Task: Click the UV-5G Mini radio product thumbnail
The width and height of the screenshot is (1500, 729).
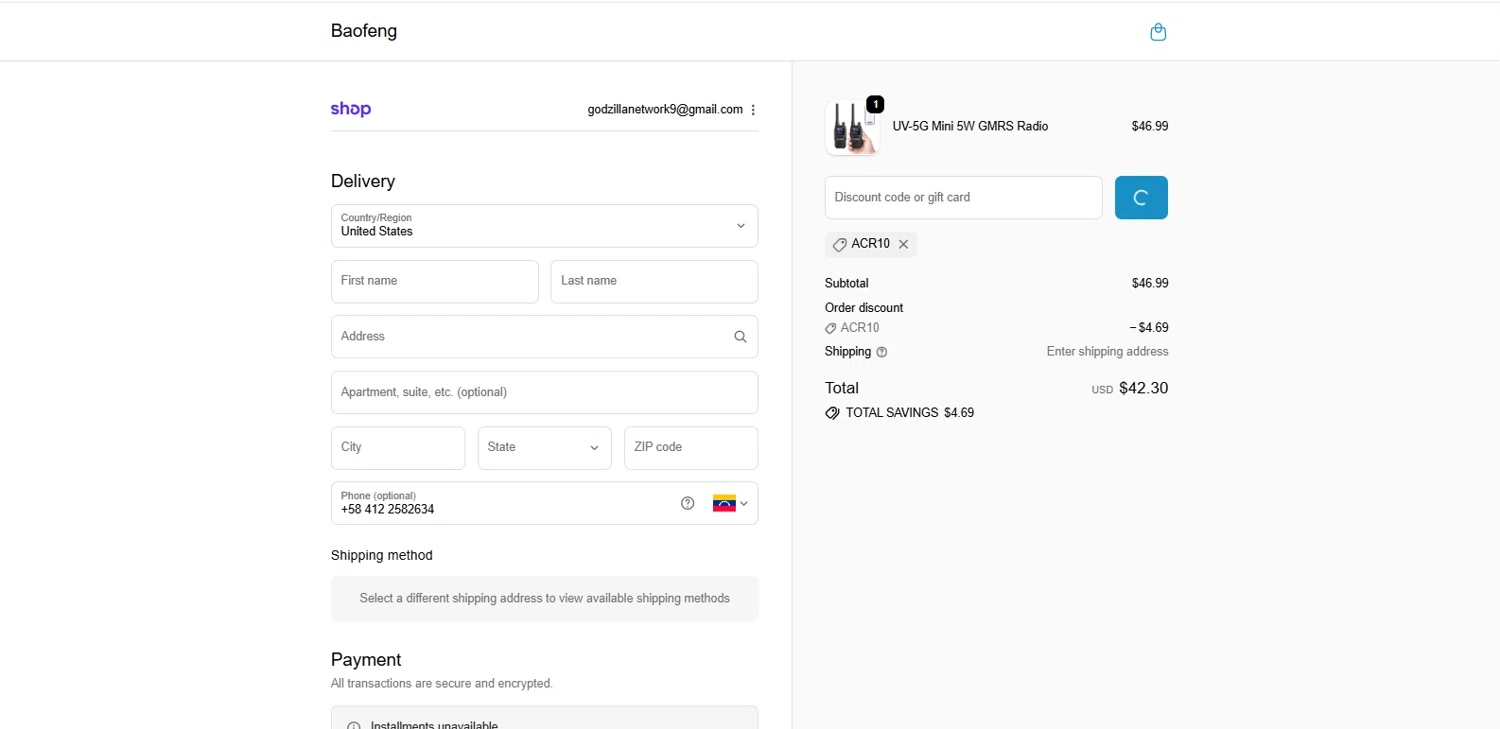Action: (852, 127)
